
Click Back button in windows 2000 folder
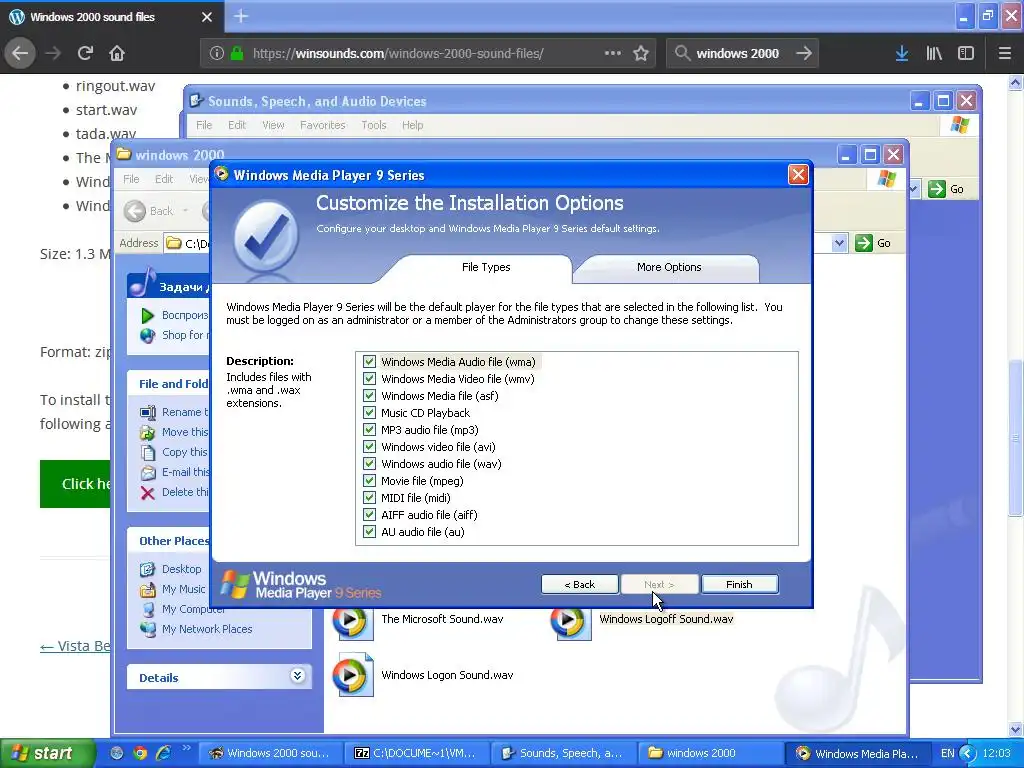150,211
